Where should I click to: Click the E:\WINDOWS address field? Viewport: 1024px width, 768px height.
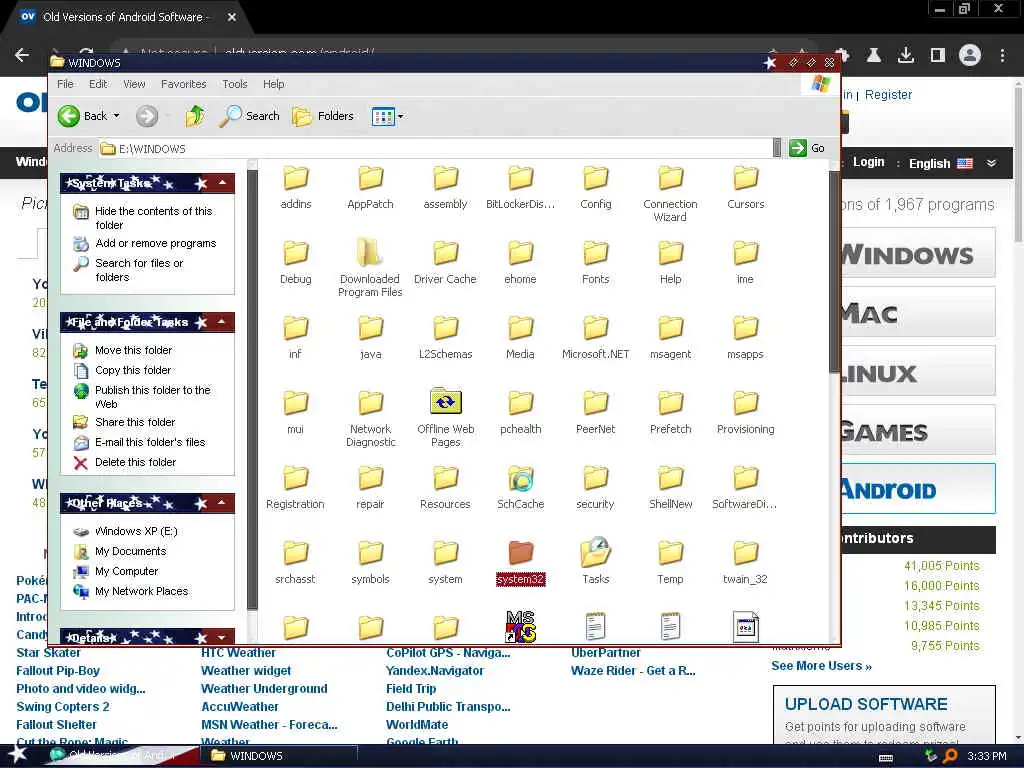(x=434, y=148)
